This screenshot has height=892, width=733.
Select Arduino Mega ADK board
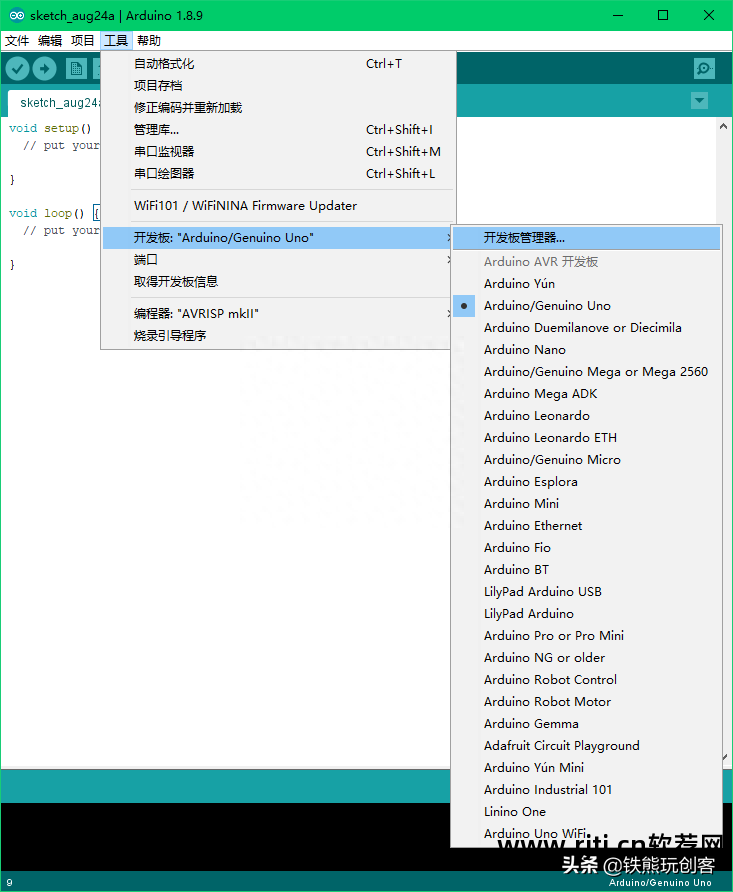point(586,394)
